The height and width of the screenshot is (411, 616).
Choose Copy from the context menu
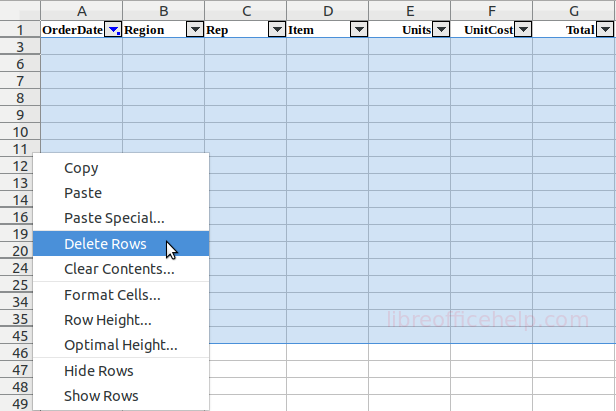point(121,168)
